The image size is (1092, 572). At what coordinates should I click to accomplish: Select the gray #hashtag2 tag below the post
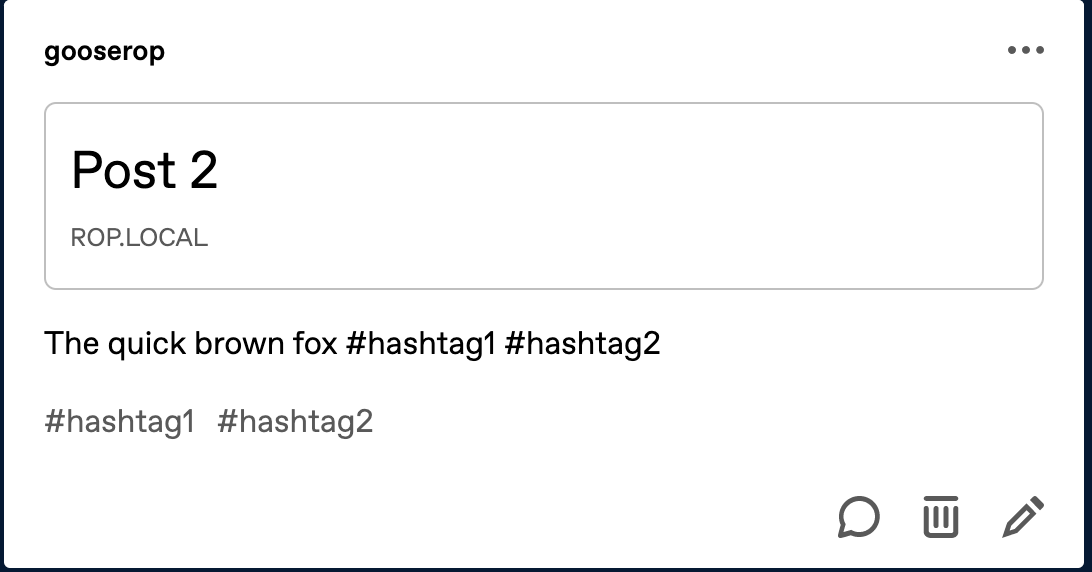(295, 421)
